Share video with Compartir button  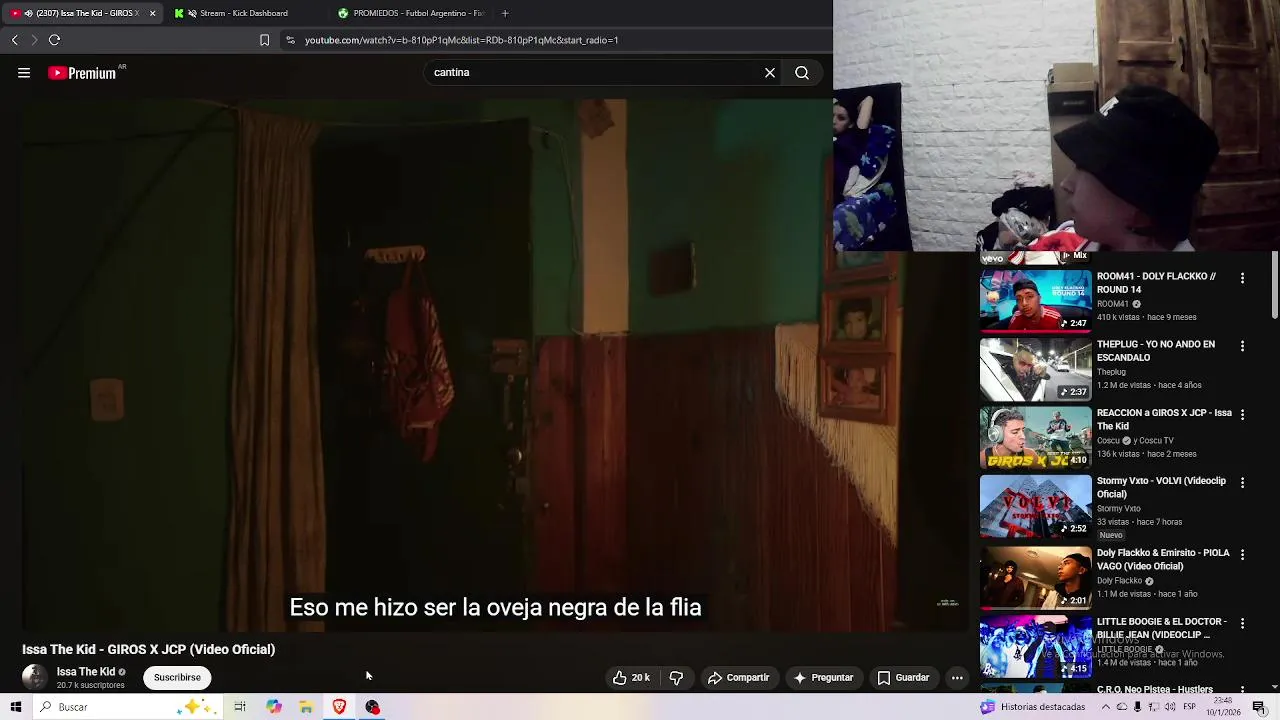738,678
